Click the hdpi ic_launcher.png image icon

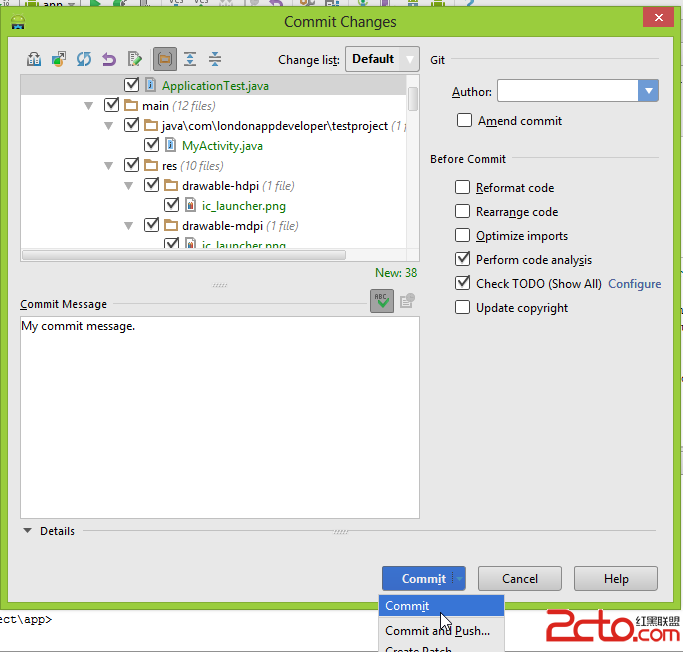tap(190, 205)
